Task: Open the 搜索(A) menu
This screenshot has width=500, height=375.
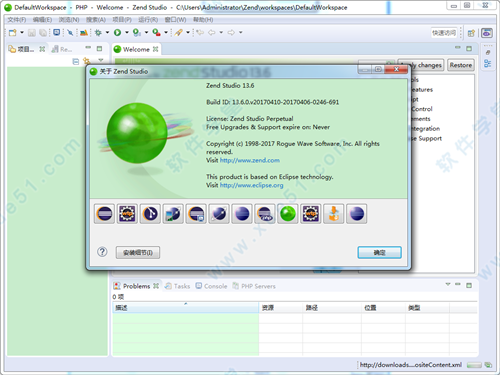Action: coord(96,20)
